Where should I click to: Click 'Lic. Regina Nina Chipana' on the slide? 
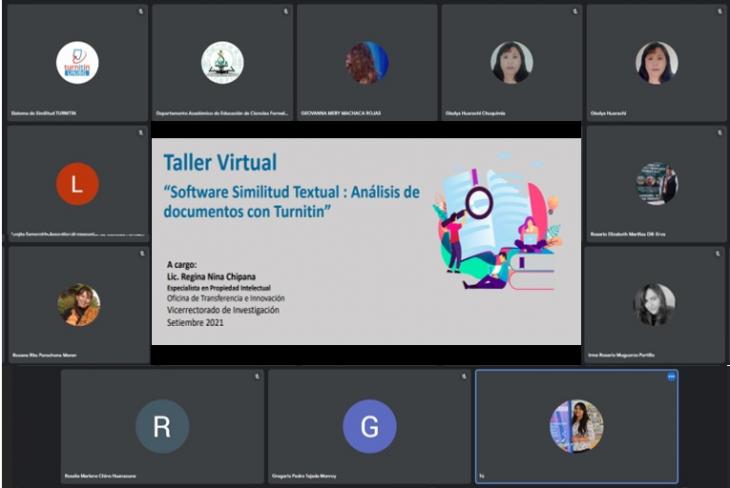tap(211, 277)
